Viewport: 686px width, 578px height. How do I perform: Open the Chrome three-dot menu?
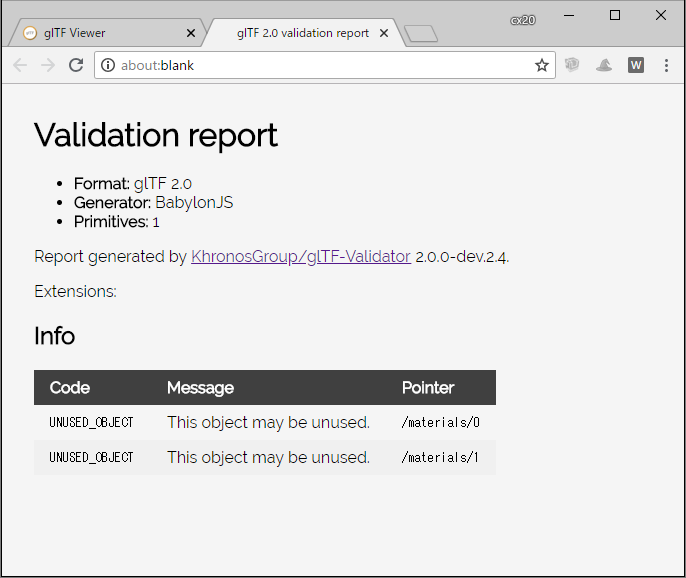[x=666, y=65]
